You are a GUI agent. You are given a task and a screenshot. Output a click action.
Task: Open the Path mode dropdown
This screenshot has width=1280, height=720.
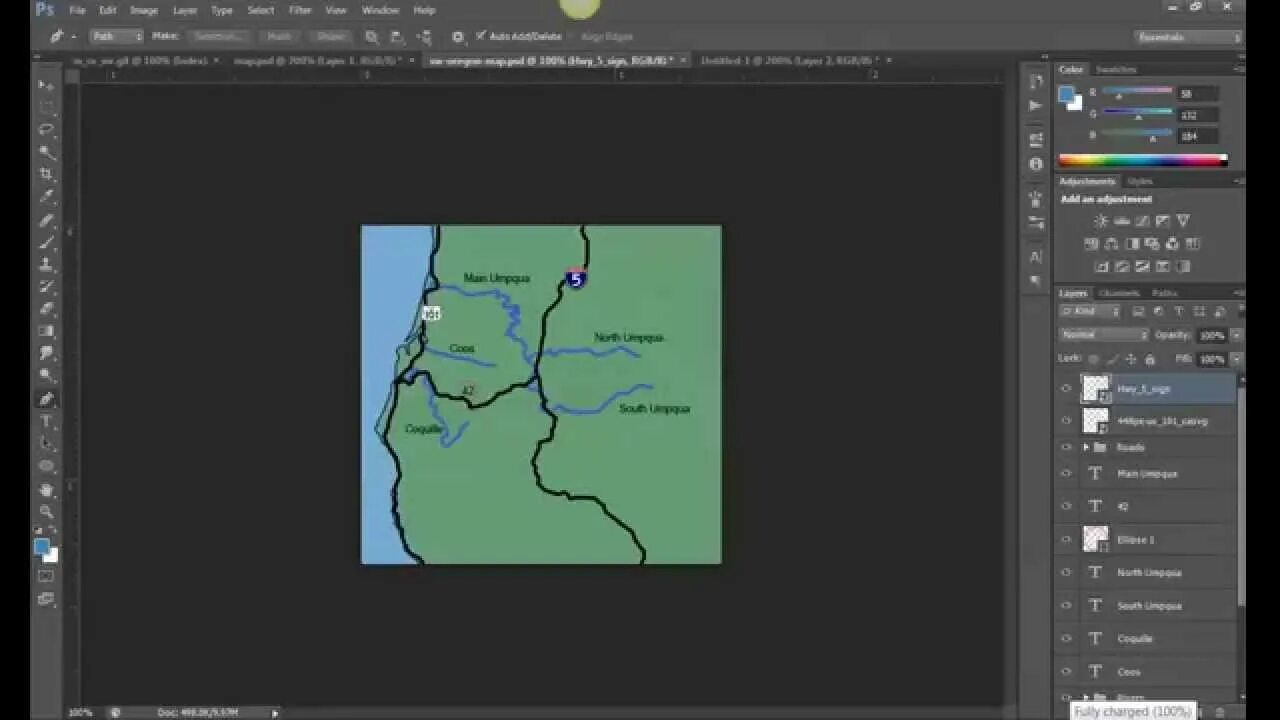coord(117,36)
